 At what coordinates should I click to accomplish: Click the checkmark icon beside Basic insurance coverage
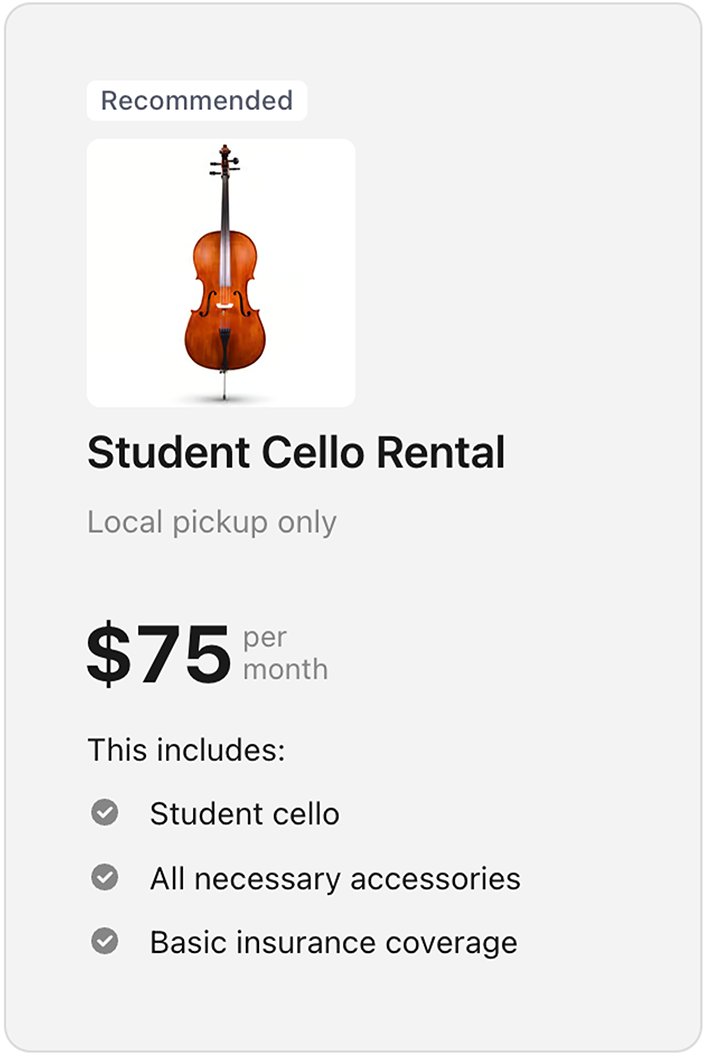(105, 941)
